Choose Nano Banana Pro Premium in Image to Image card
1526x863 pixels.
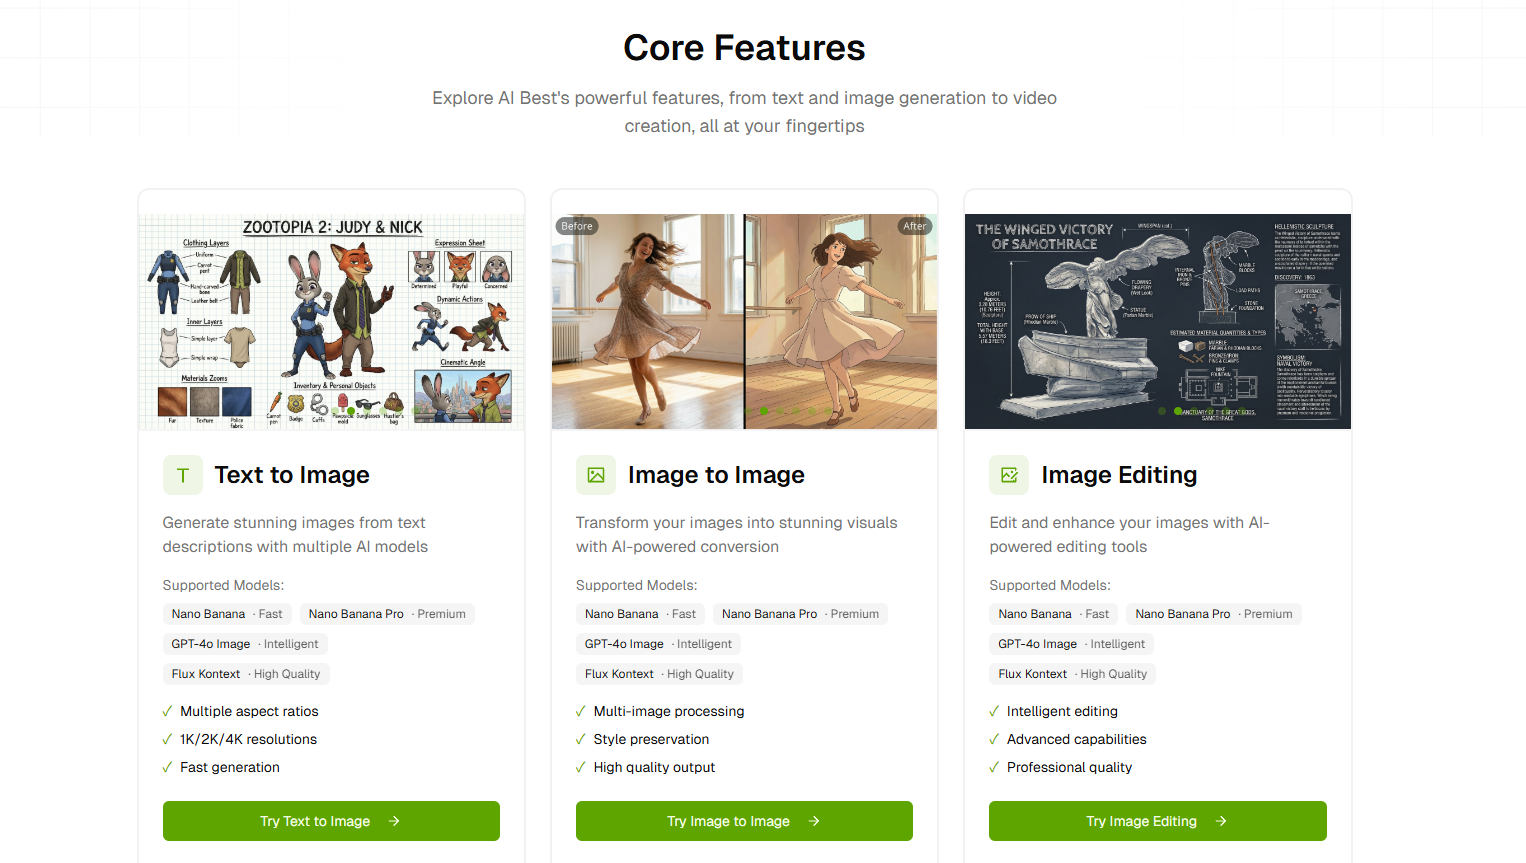(x=800, y=614)
